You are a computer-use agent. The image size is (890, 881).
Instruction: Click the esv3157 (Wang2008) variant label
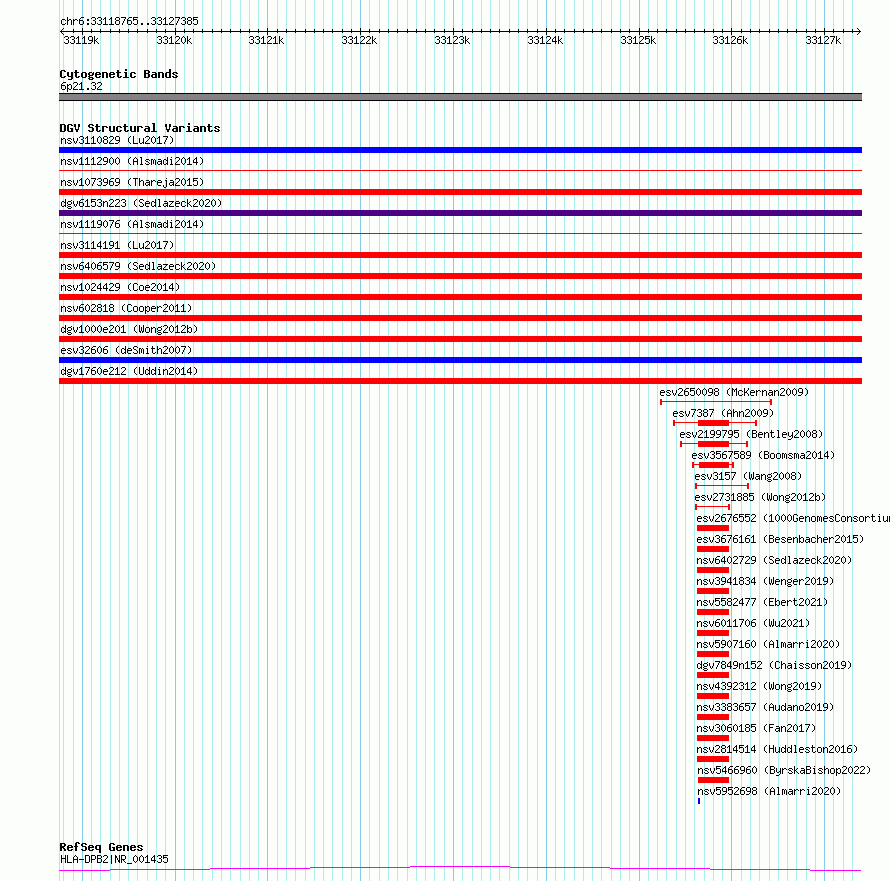click(x=748, y=476)
